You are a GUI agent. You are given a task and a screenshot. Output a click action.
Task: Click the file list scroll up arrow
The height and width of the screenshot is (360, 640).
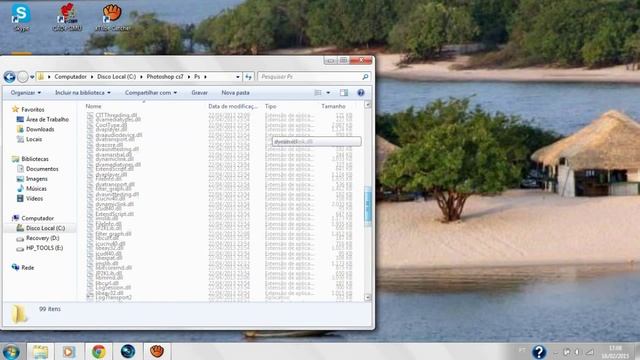point(367,105)
